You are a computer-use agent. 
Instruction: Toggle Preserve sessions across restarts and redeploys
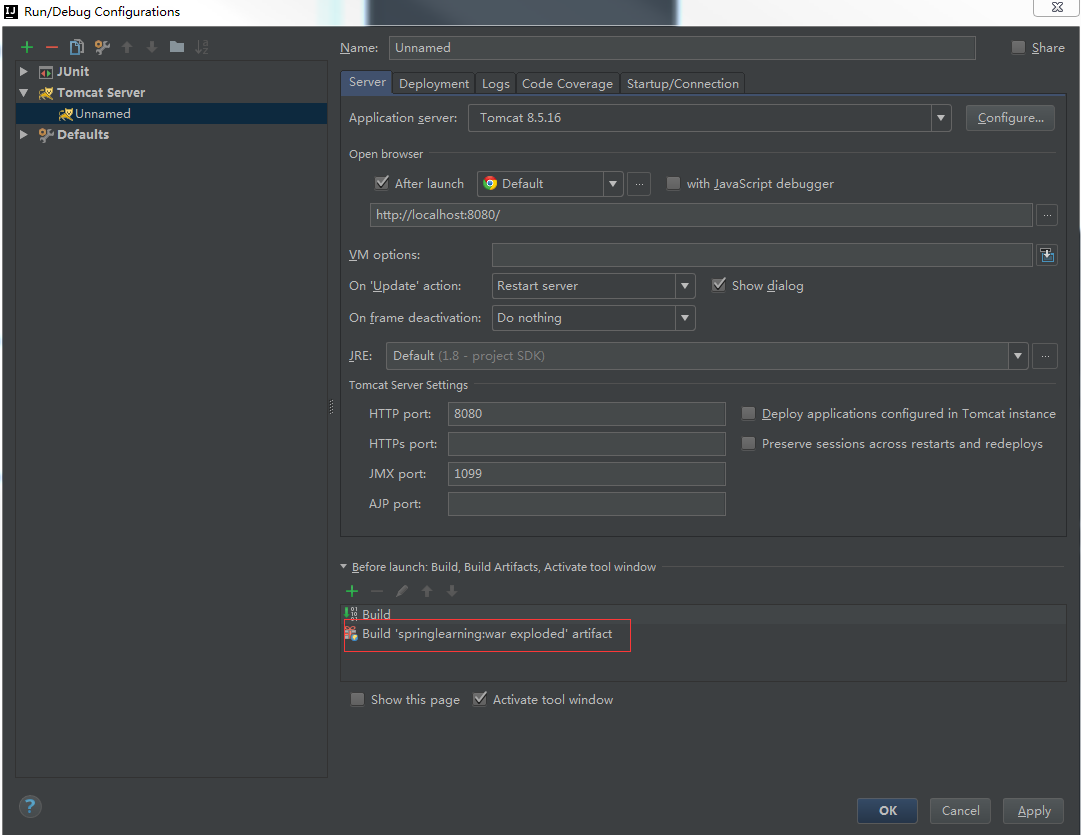(748, 443)
